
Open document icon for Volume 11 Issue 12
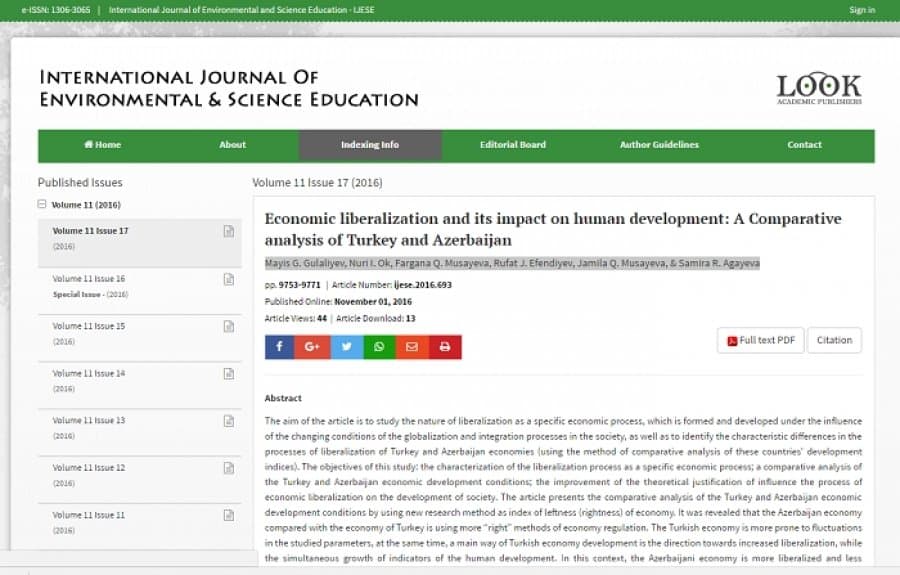click(228, 468)
